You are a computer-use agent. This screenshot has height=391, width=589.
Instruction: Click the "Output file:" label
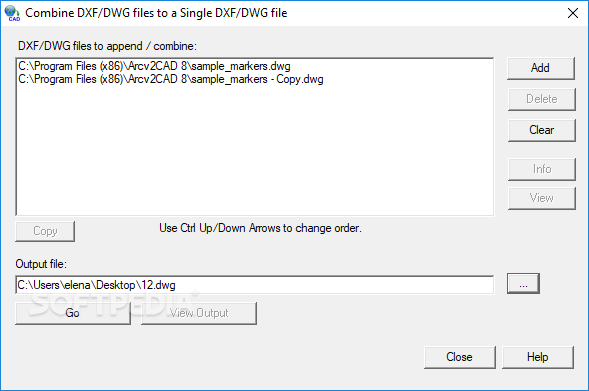tap(41, 264)
